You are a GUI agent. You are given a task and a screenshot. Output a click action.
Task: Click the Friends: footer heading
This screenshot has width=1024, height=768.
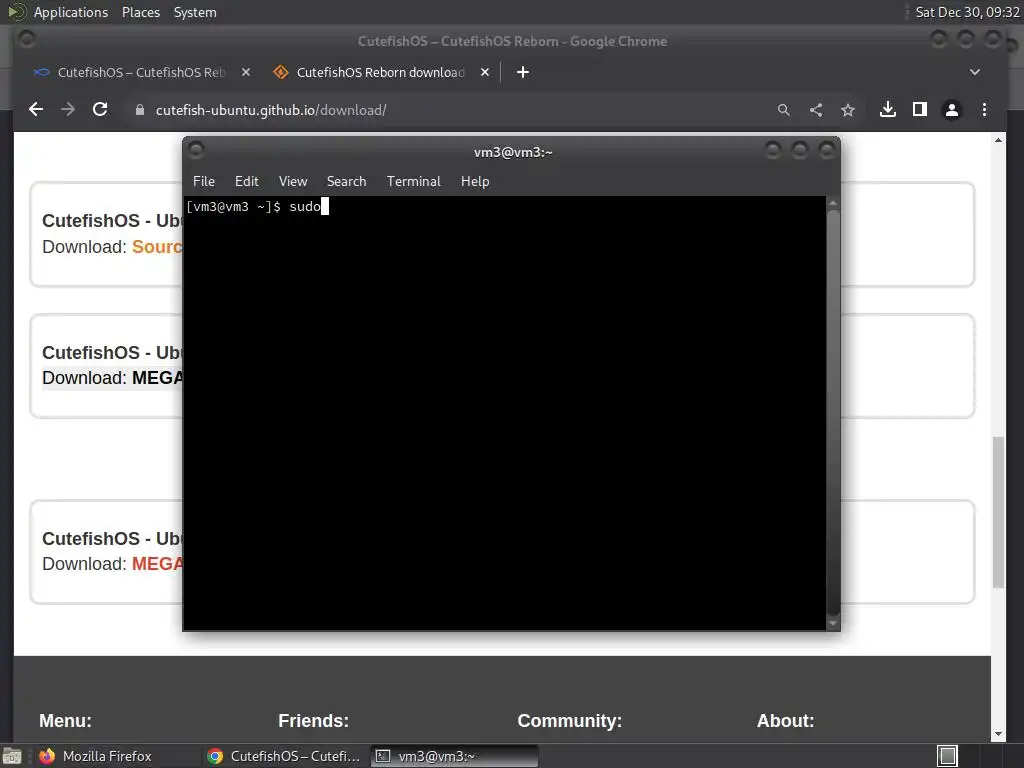click(313, 720)
